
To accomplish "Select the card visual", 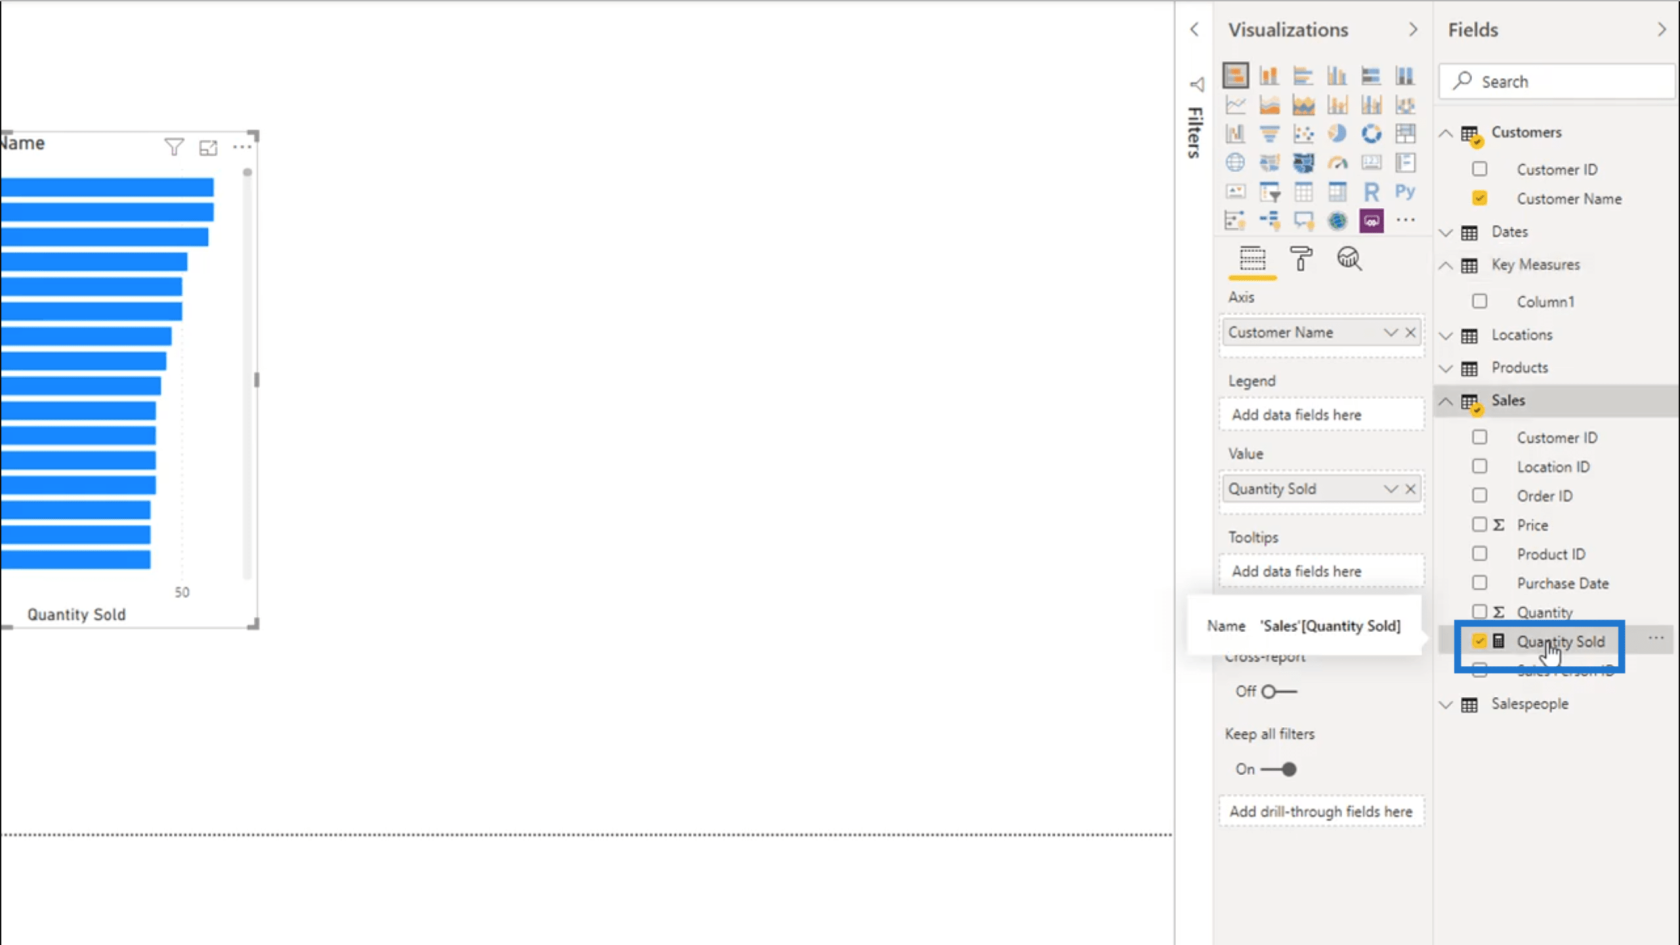I will tap(1371, 162).
